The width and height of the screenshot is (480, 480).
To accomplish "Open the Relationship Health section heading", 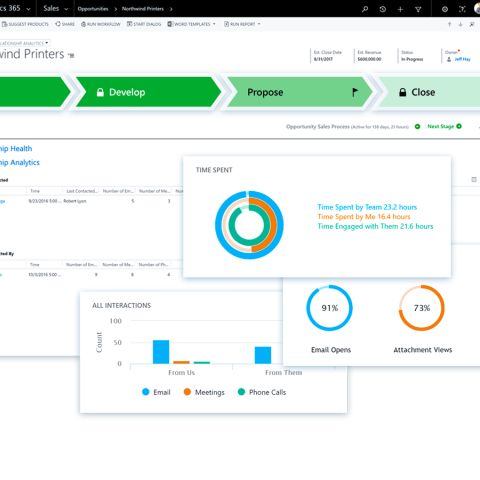I will coord(16,149).
